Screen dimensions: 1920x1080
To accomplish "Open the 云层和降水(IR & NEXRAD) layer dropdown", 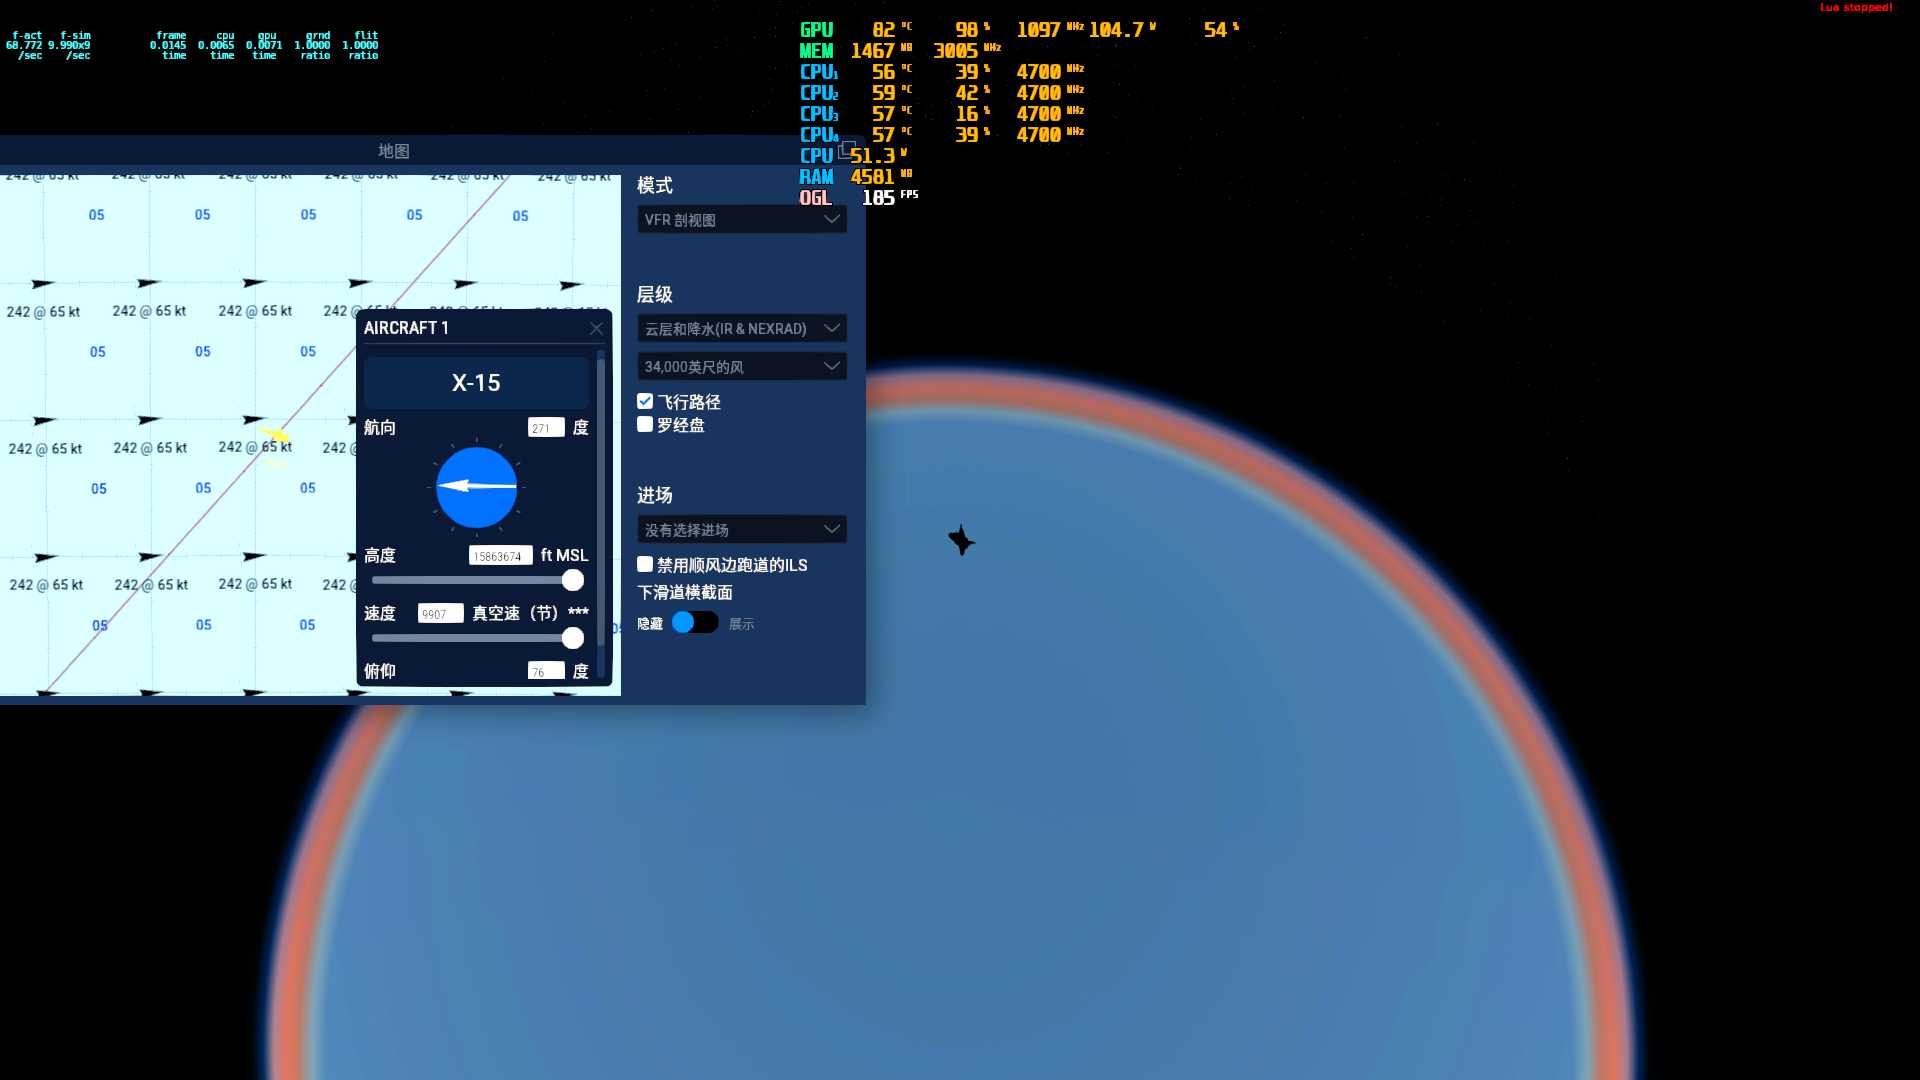I will [742, 328].
